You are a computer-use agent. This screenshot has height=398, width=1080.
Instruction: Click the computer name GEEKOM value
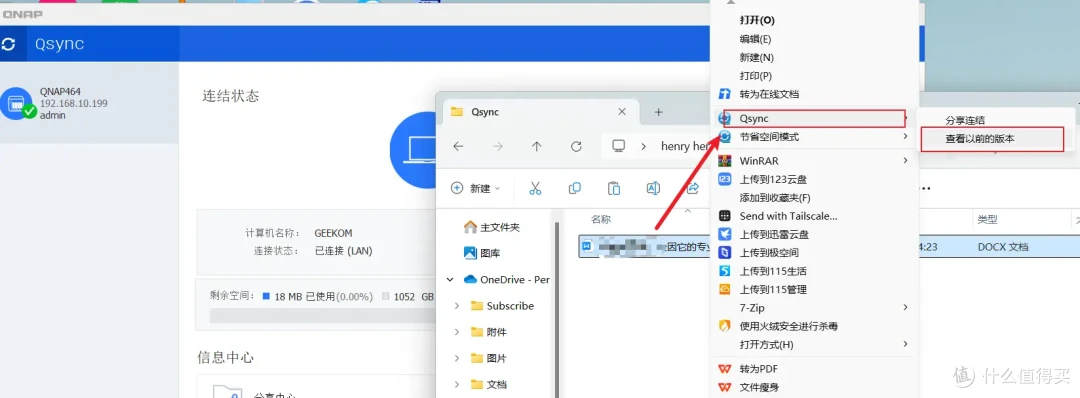click(x=333, y=233)
